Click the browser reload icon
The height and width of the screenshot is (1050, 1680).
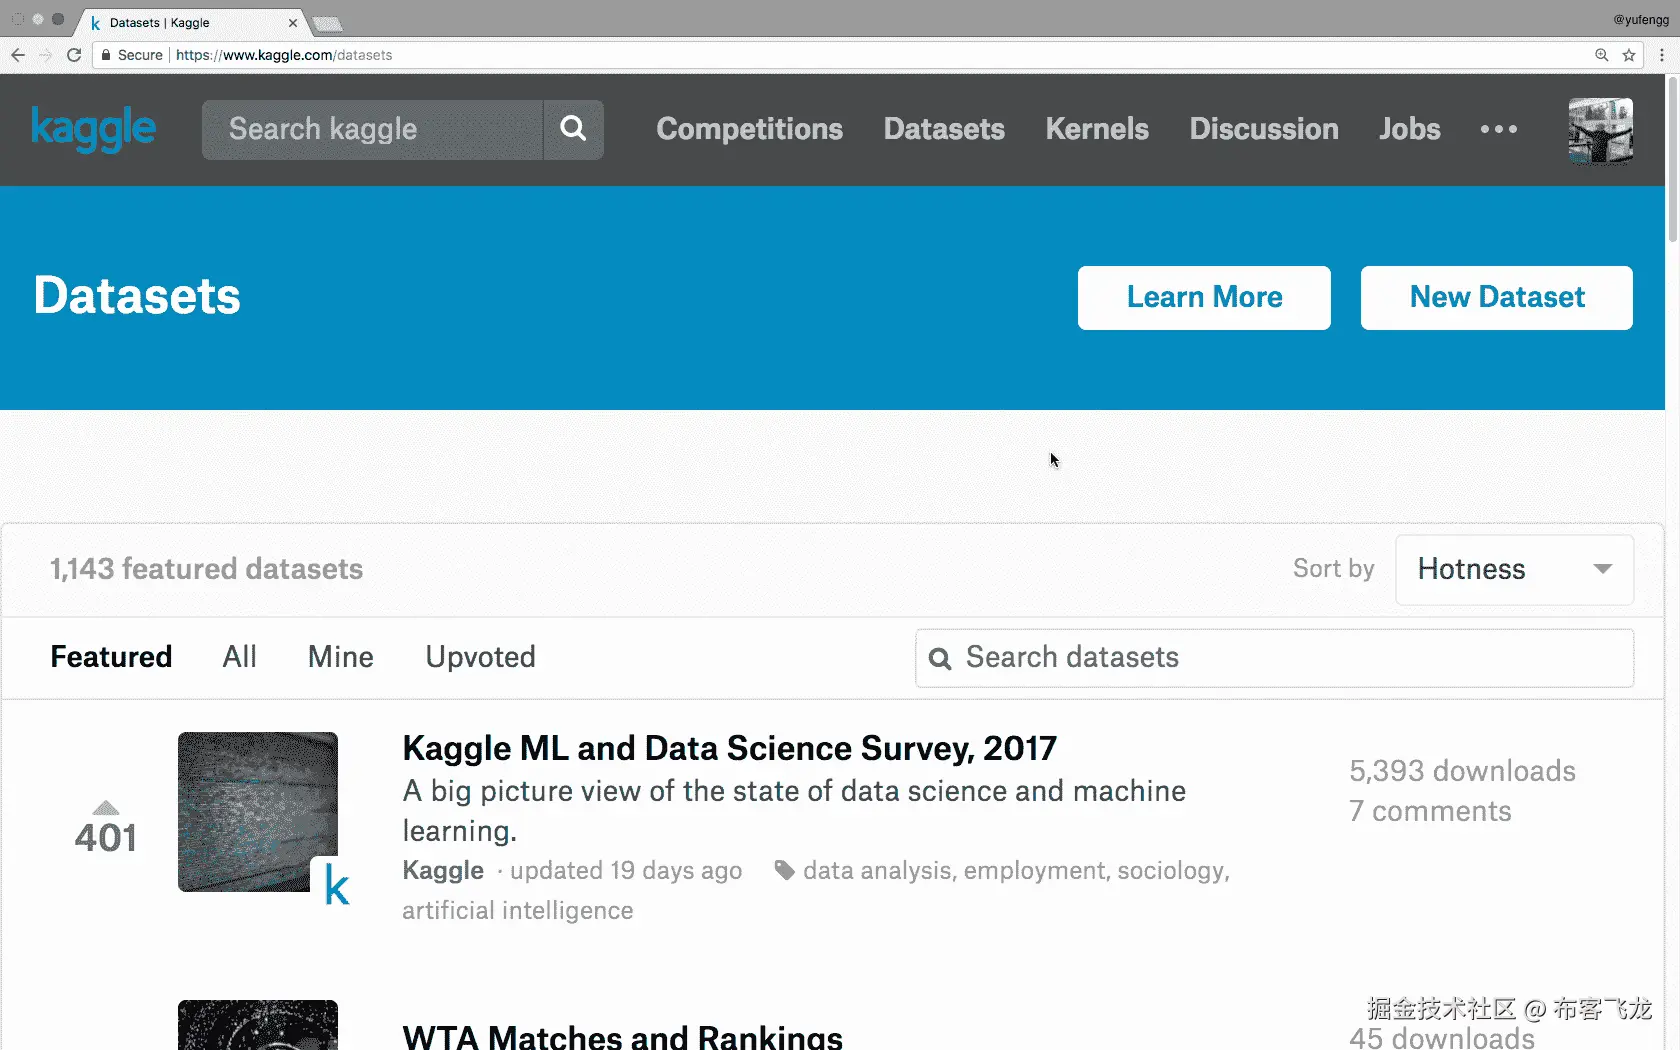click(74, 55)
